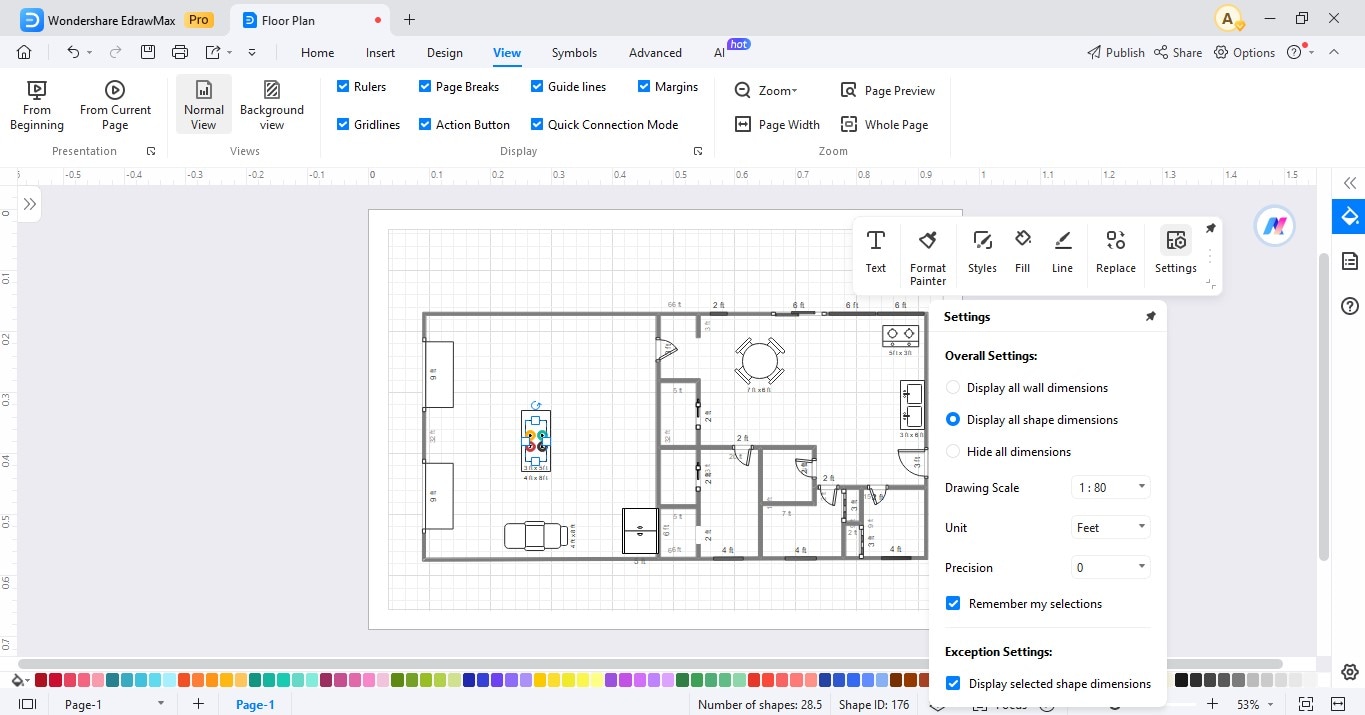Switch to Normal View
1365x715 pixels.
click(203, 106)
